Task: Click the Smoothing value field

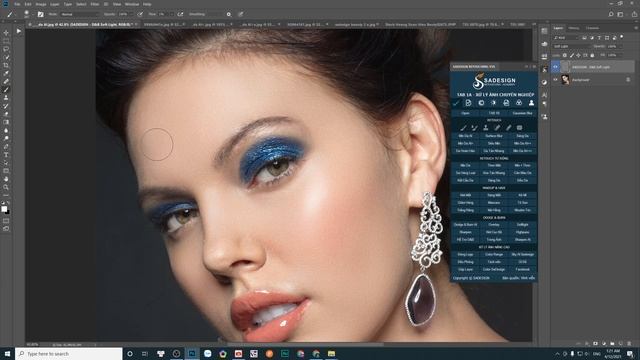Action: tap(214, 14)
